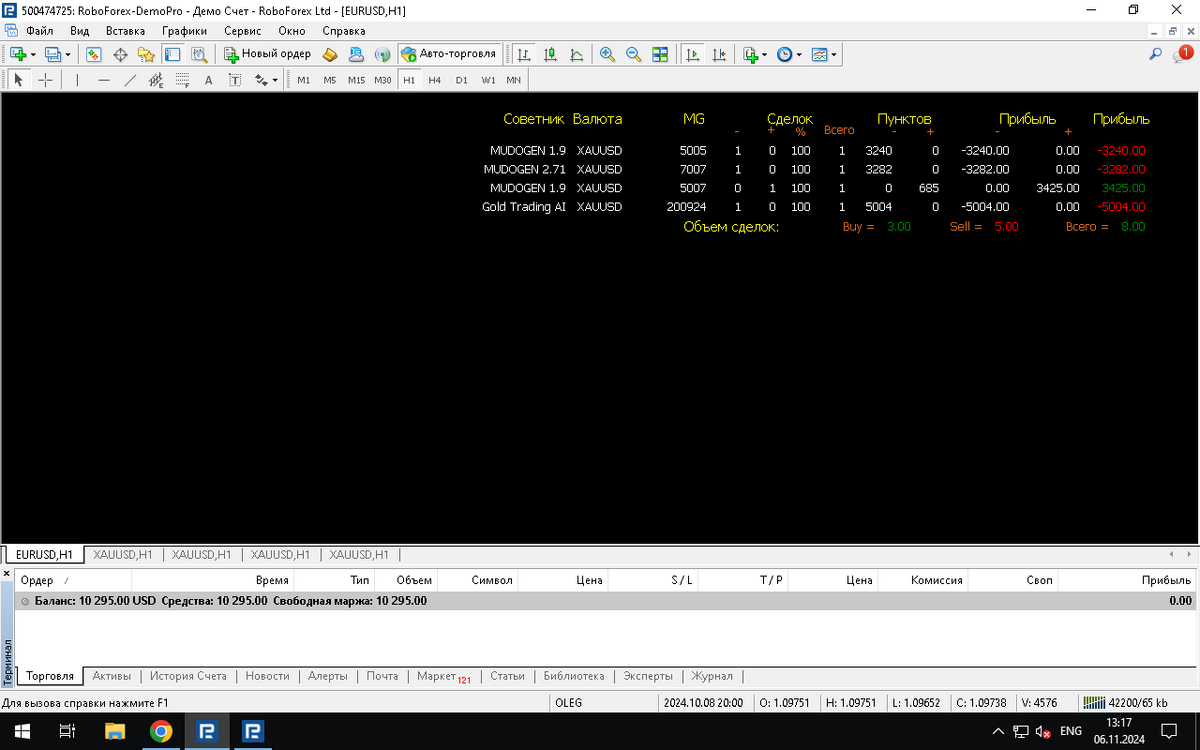1200x750 pixels.
Task: Open search magnifier in toolbar
Action: pyautogui.click(x=1155, y=54)
